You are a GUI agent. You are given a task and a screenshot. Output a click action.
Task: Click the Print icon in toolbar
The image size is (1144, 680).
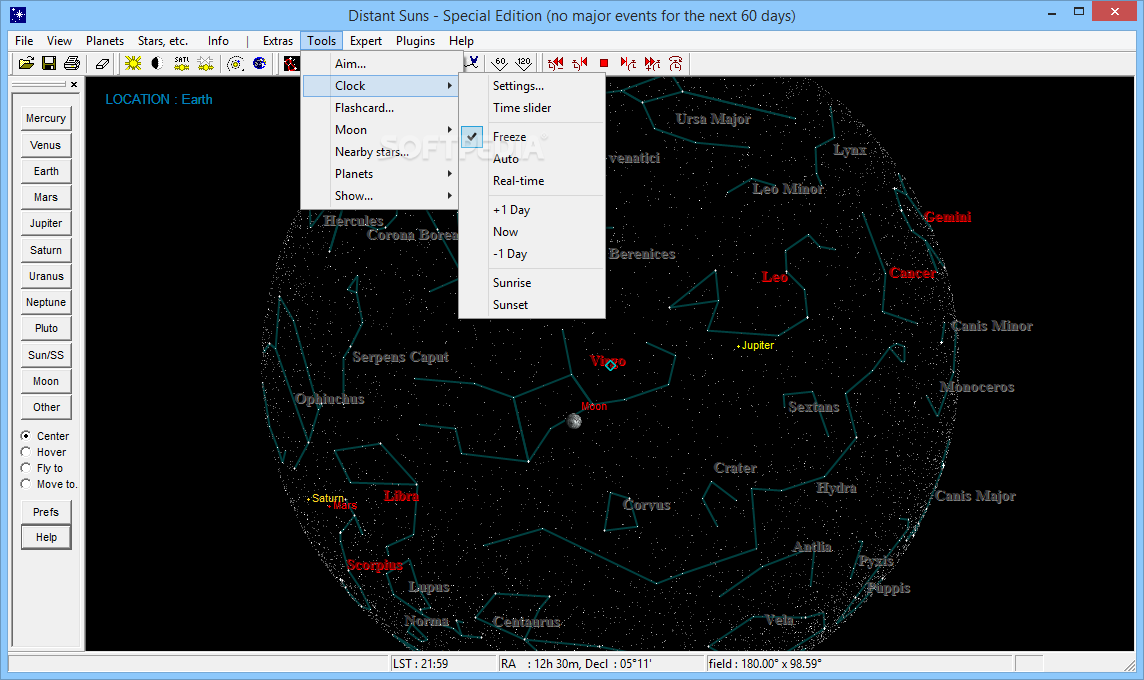coord(72,63)
